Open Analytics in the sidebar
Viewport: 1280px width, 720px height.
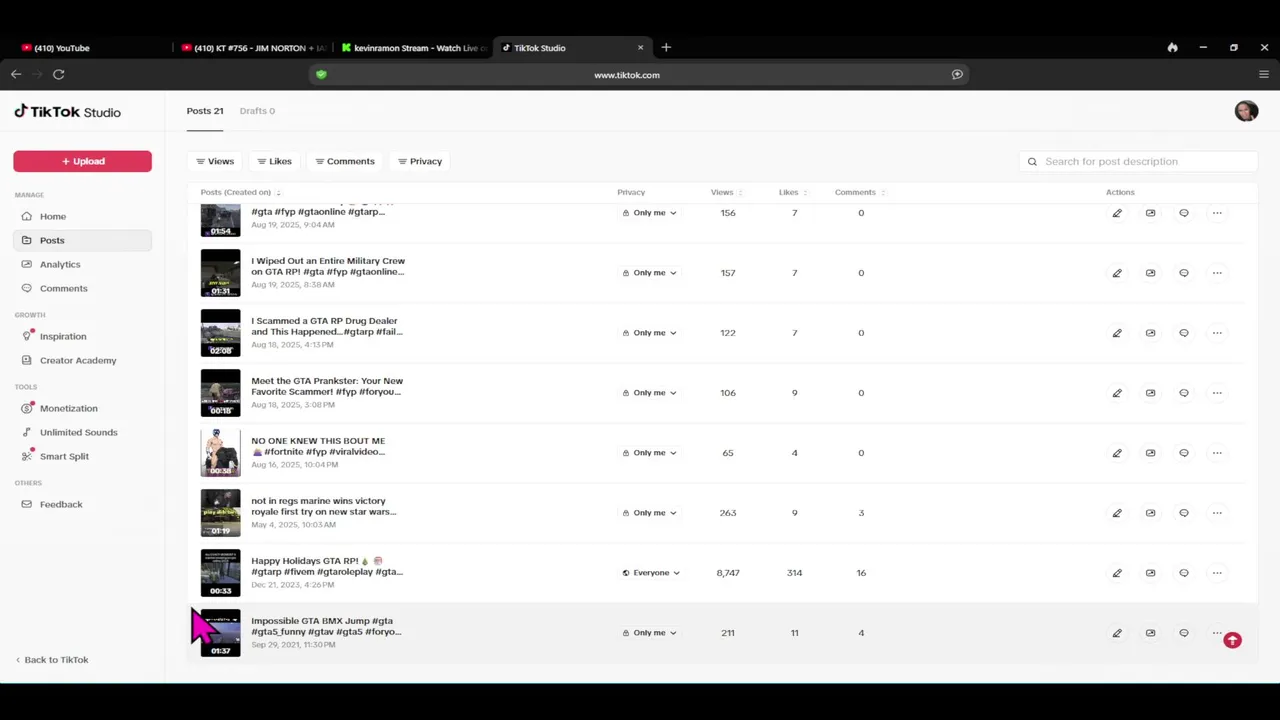82,264
